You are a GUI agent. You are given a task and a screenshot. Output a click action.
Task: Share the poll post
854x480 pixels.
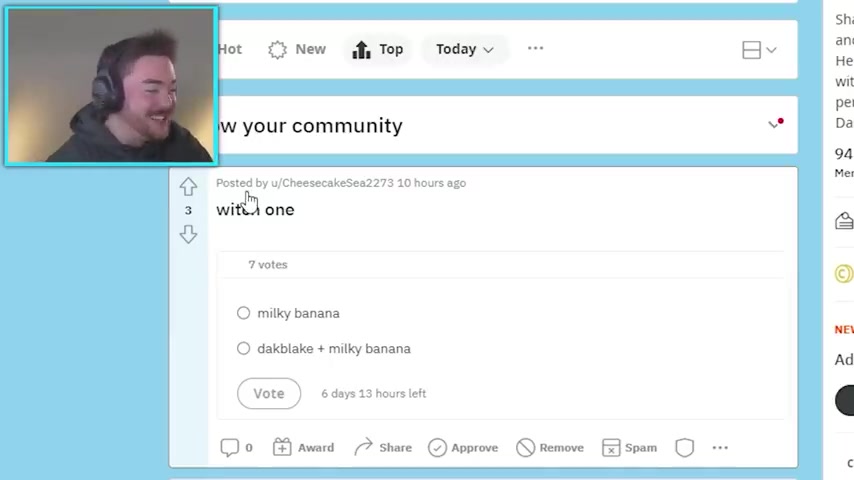click(x=383, y=447)
